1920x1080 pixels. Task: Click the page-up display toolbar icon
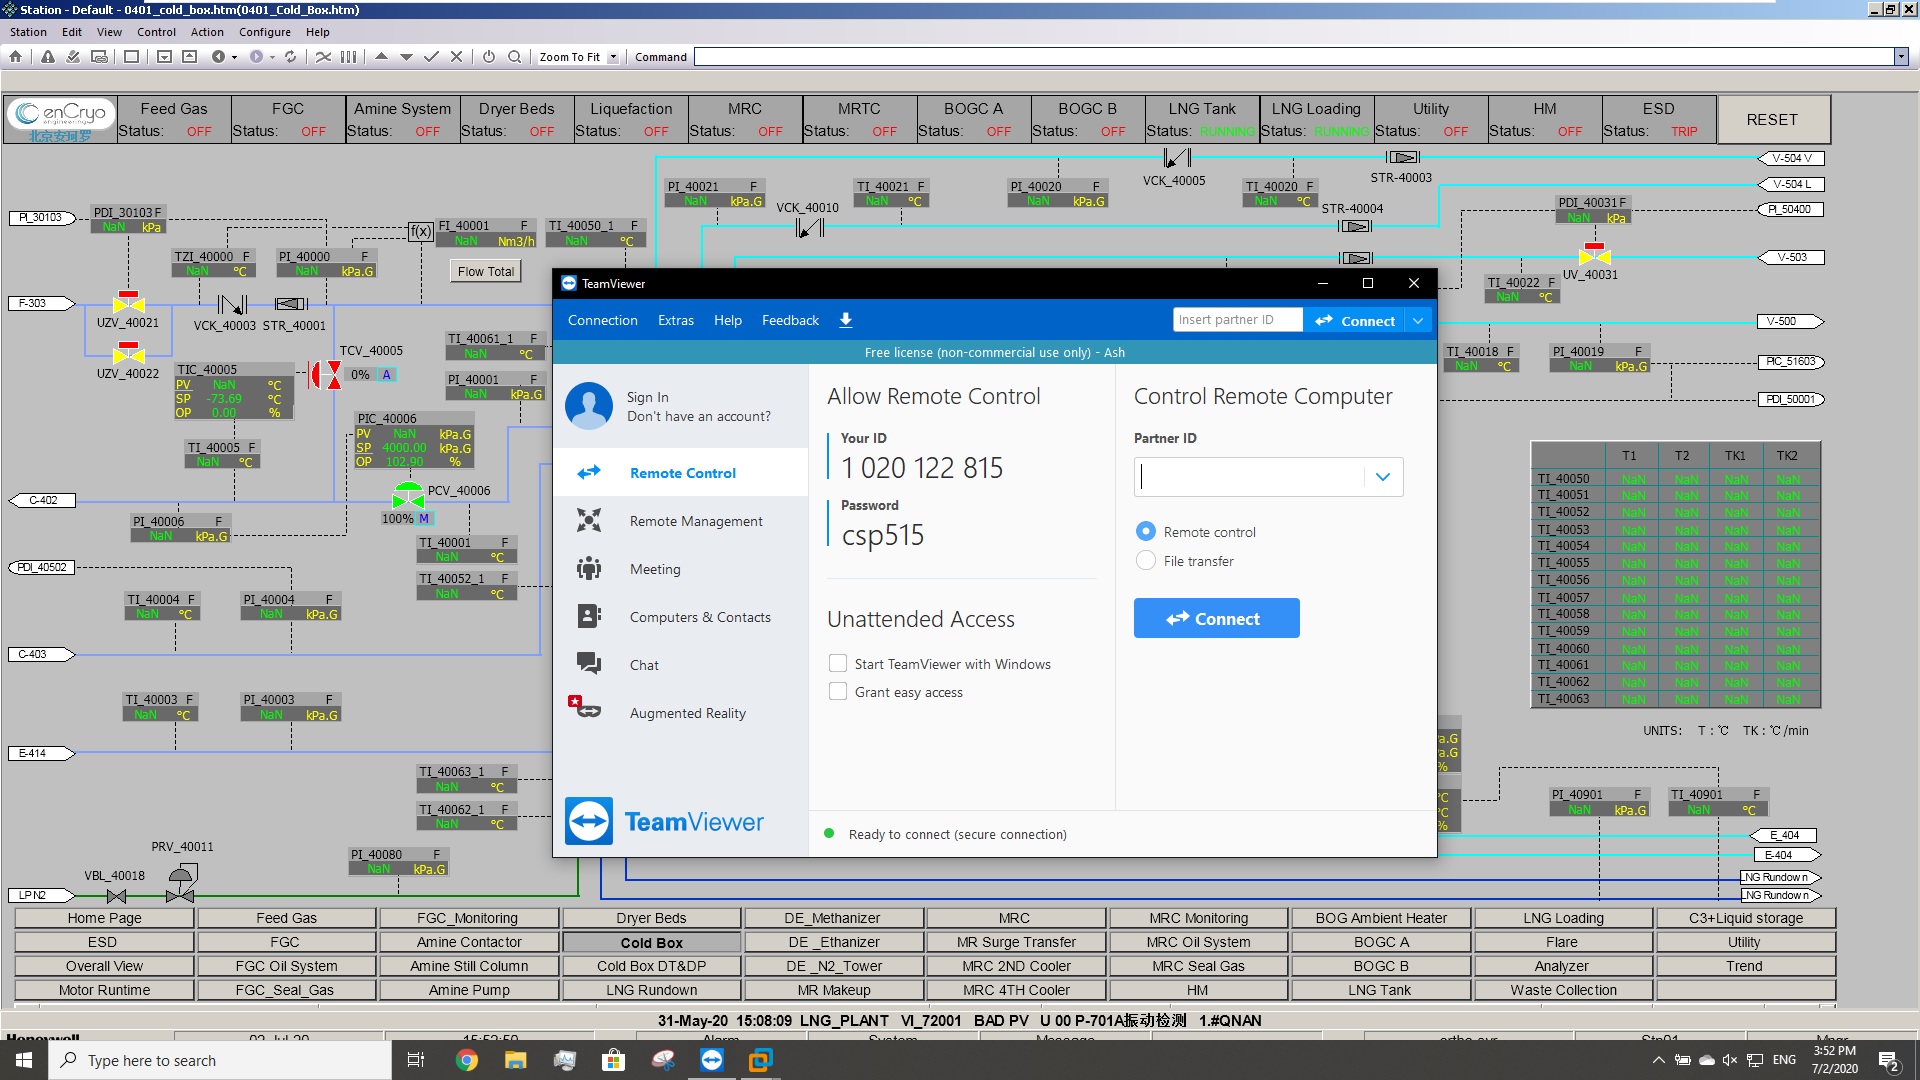point(190,57)
